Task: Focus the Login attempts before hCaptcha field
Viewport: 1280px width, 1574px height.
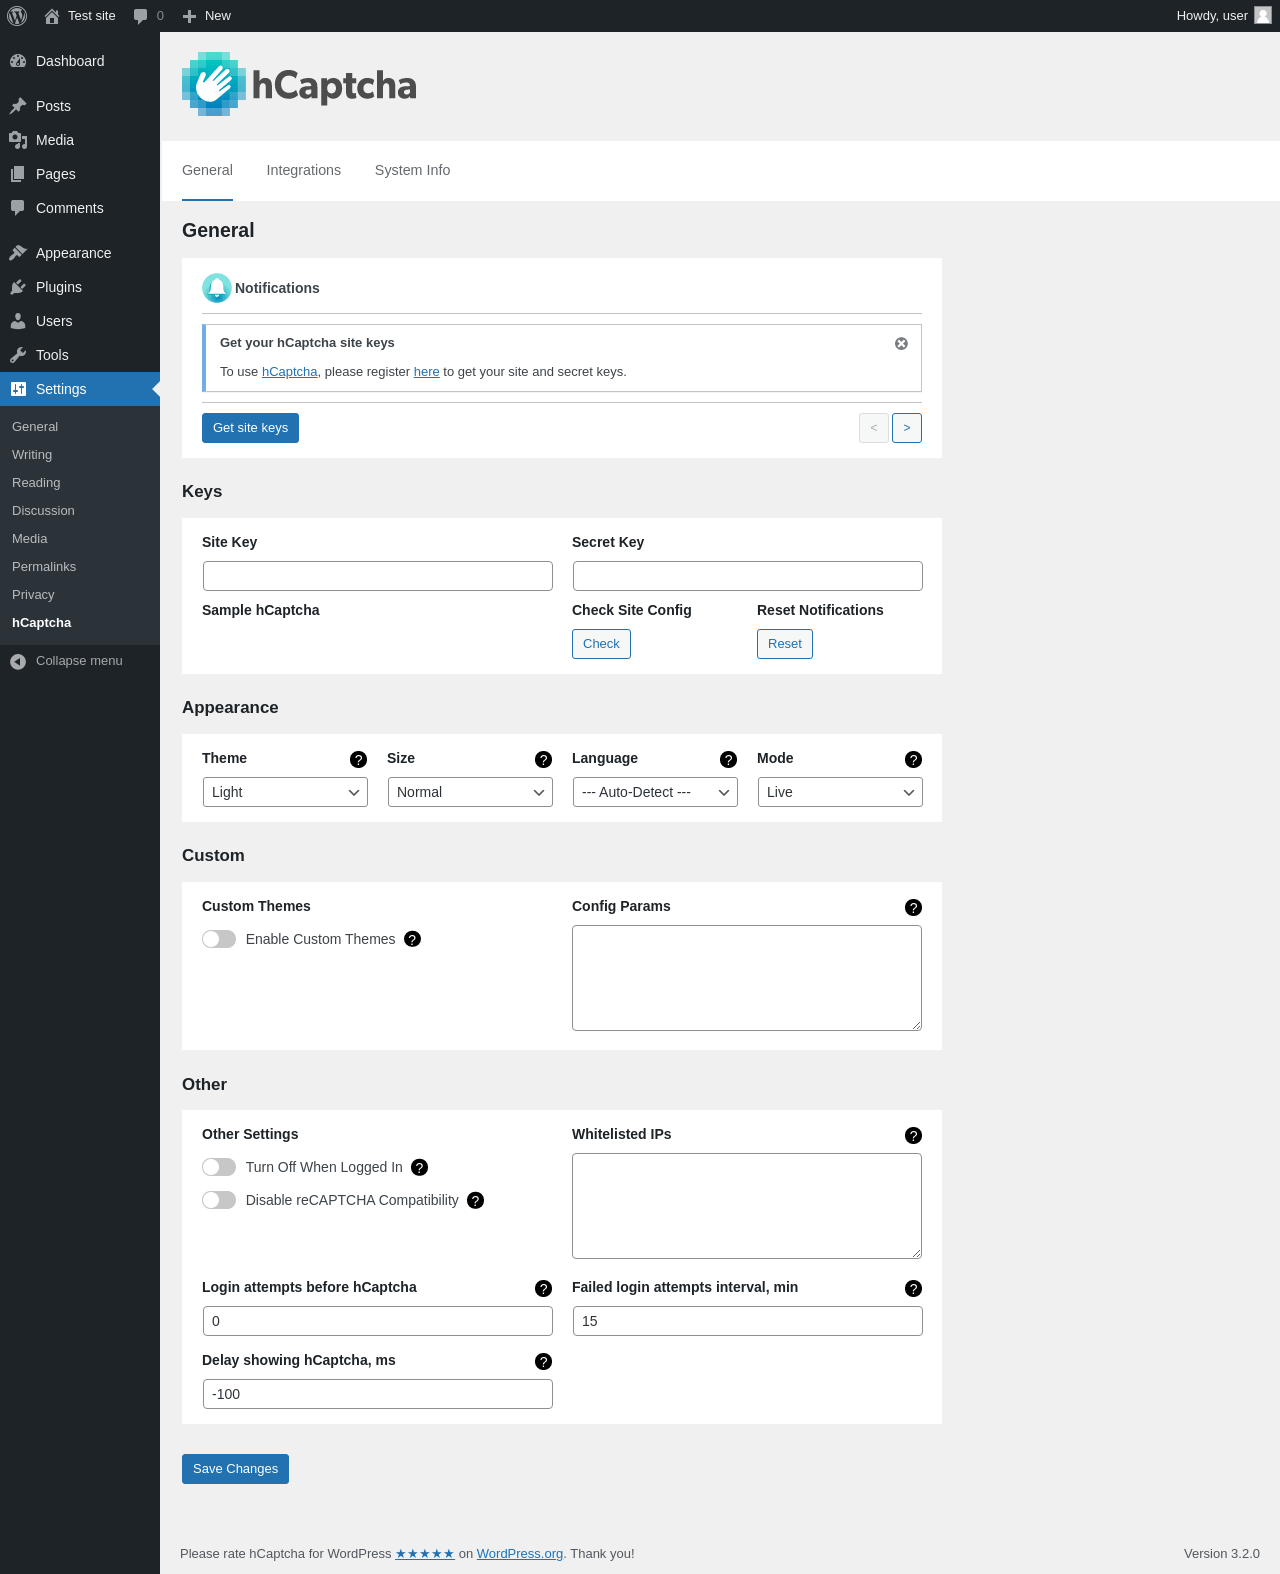Action: pos(378,1321)
